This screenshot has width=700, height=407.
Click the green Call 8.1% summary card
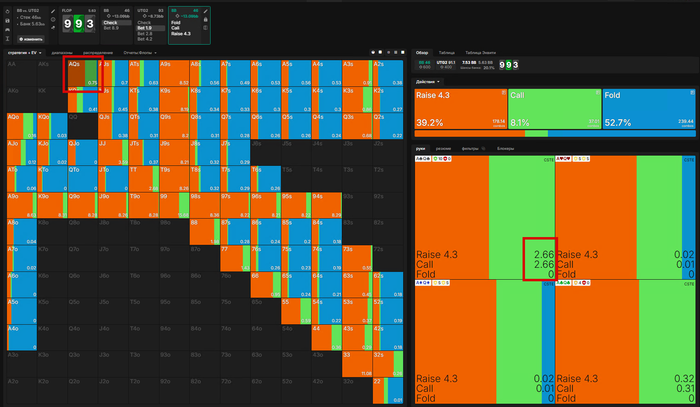click(x=554, y=109)
